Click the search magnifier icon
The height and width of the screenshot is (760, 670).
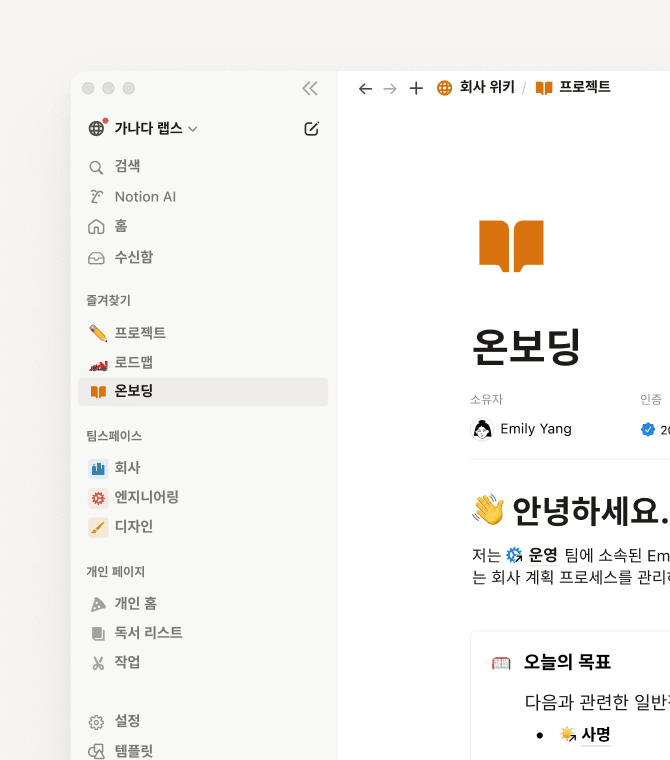click(96, 168)
